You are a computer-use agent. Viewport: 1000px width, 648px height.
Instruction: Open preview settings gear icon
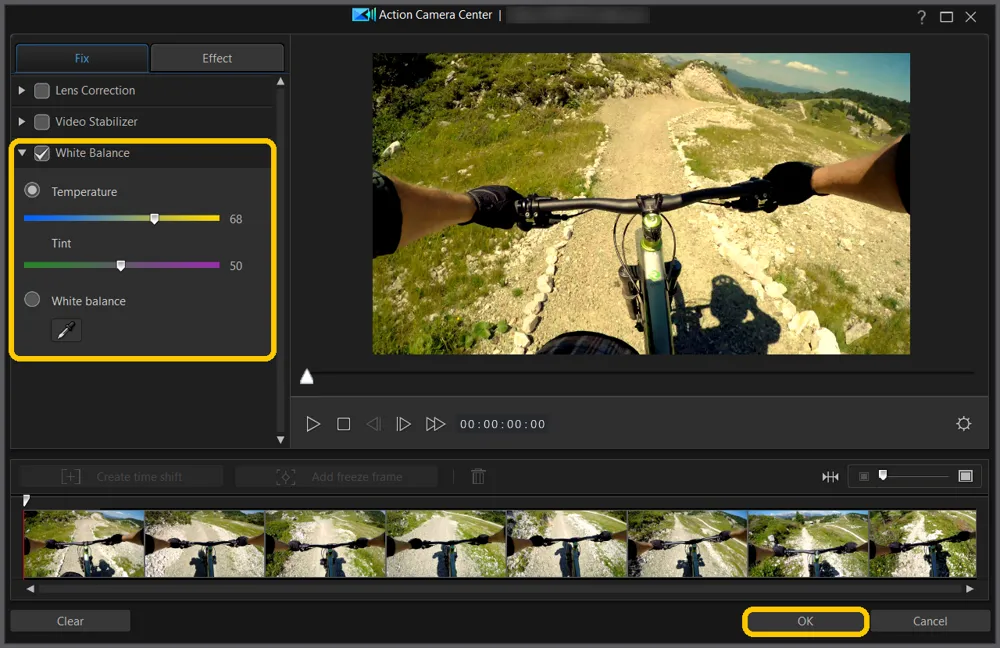click(964, 423)
